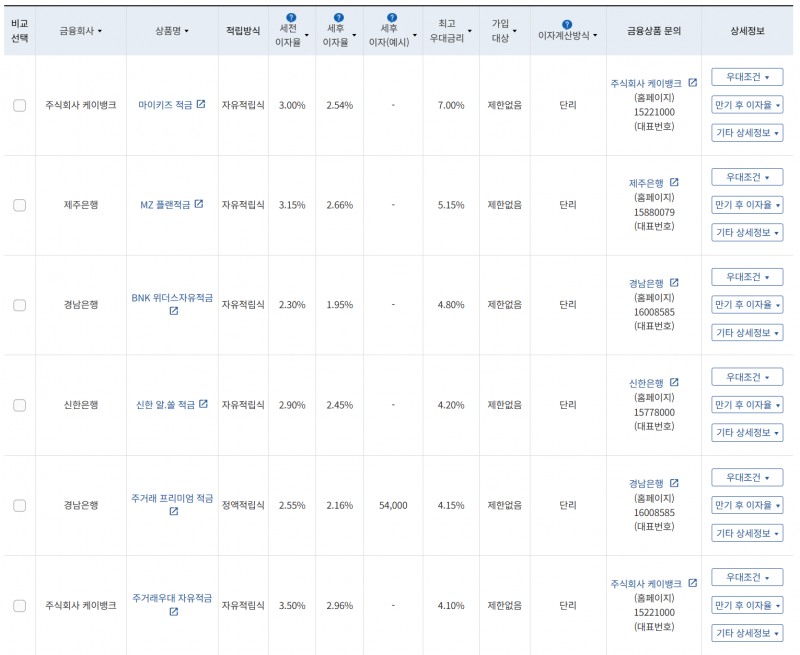Sort by 세후 이자(예시) column arrow
Image resolution: width=800 pixels, height=655 pixels.
tap(415, 35)
